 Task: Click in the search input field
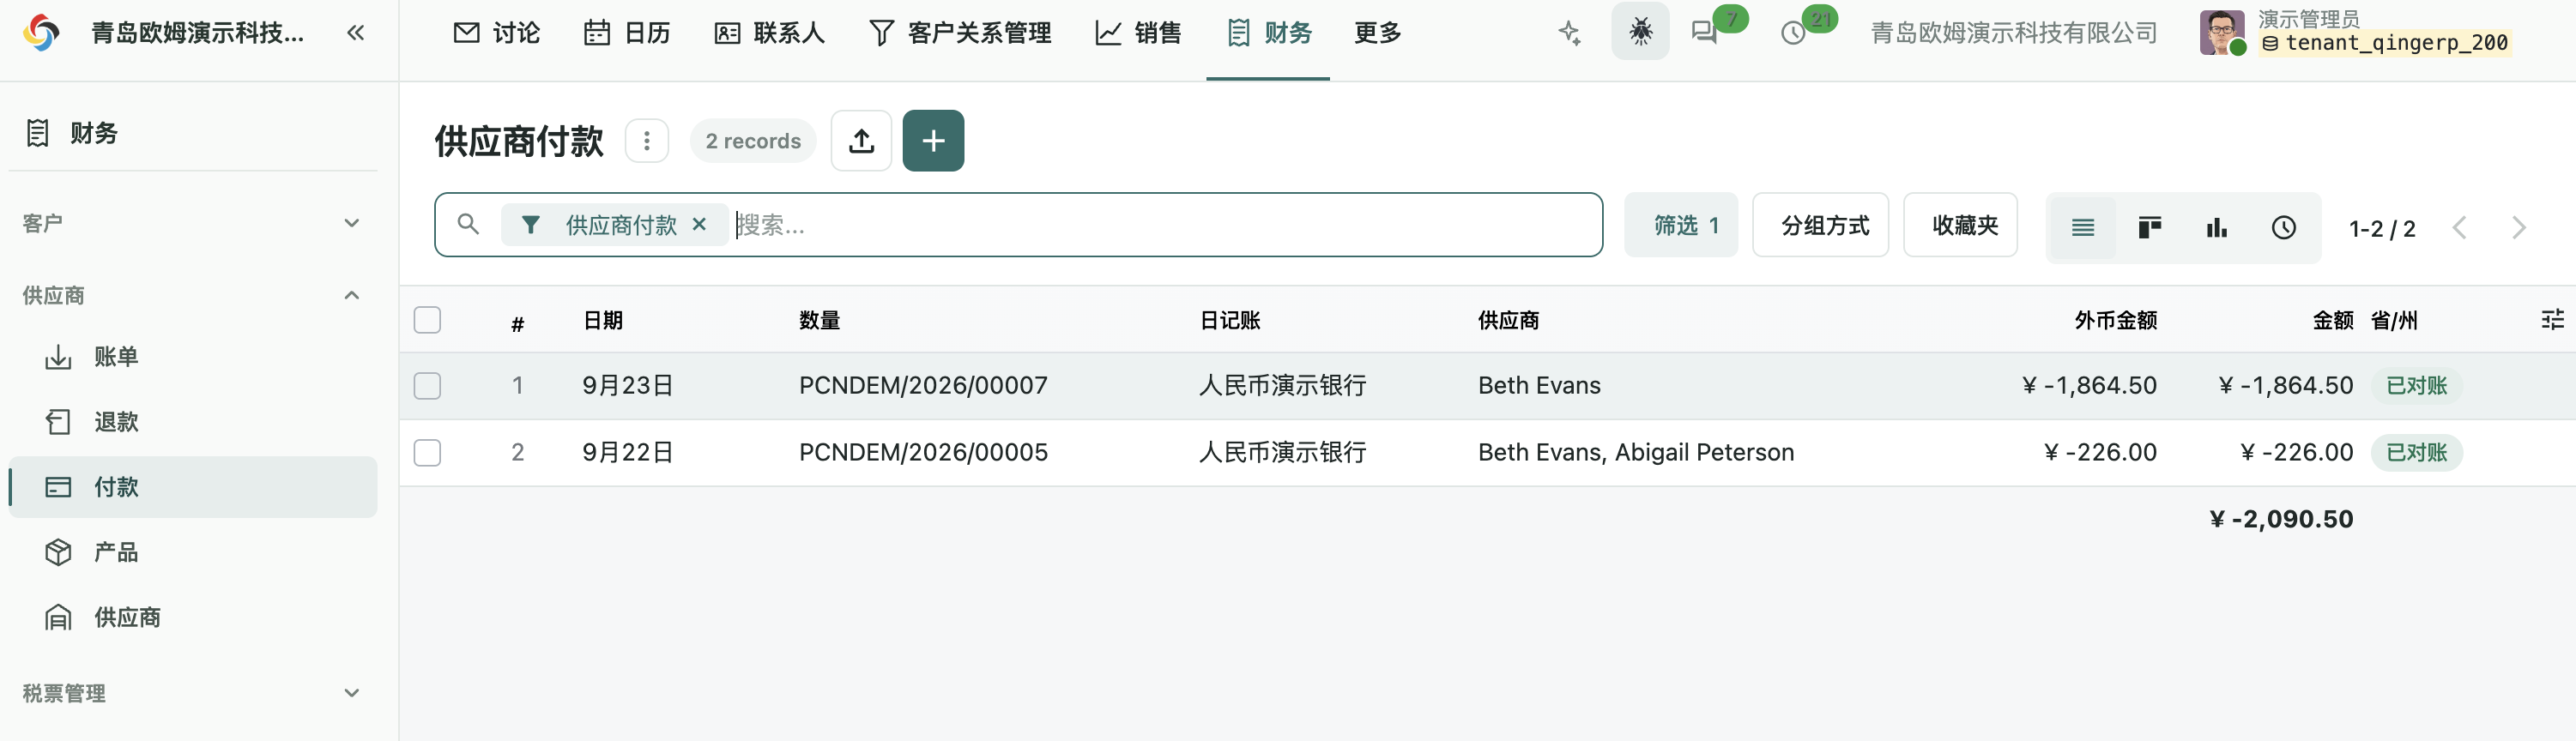1160,225
